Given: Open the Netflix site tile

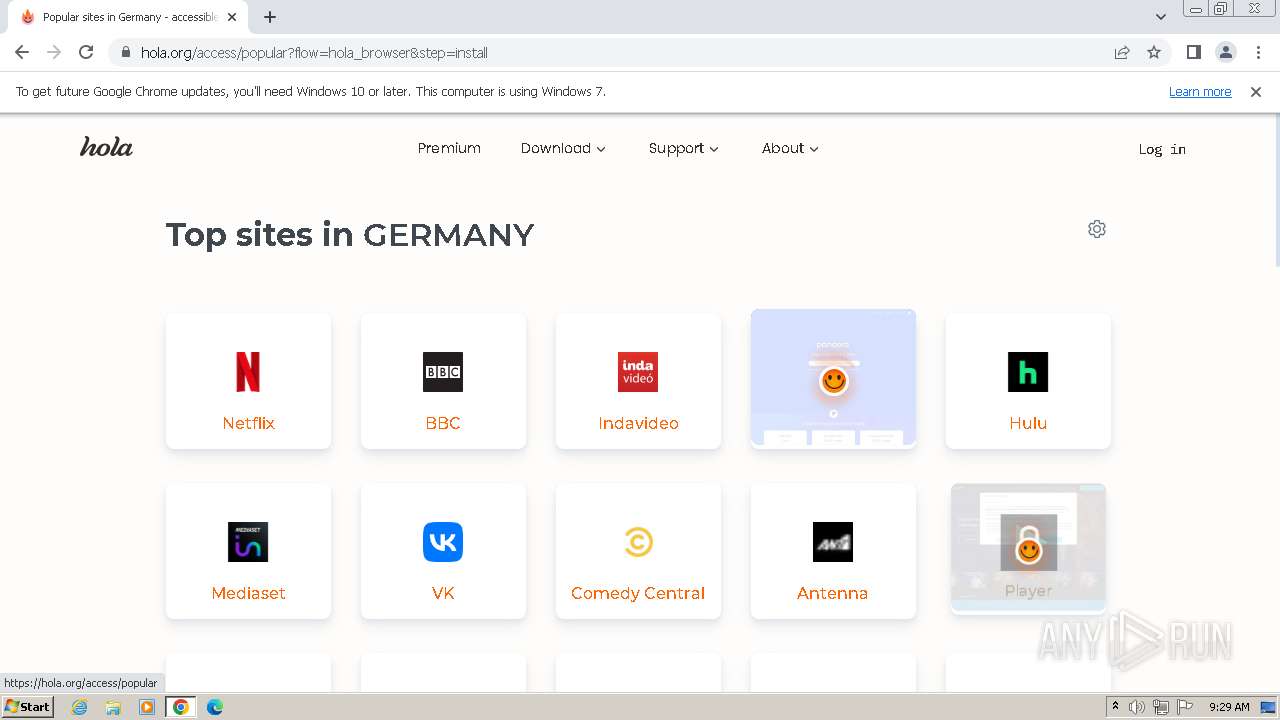Looking at the screenshot, I should point(248,381).
